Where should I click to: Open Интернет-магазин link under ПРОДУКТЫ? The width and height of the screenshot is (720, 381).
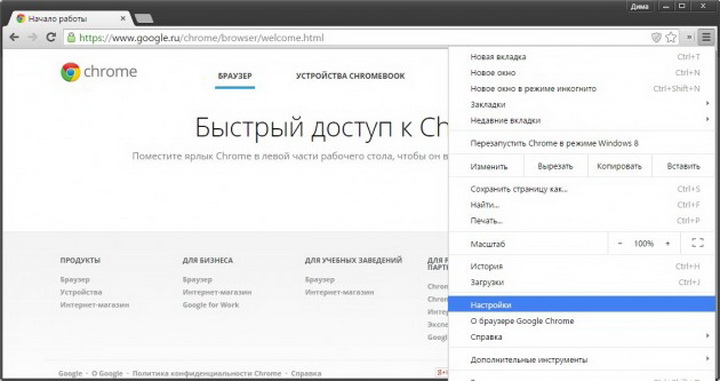click(95, 305)
